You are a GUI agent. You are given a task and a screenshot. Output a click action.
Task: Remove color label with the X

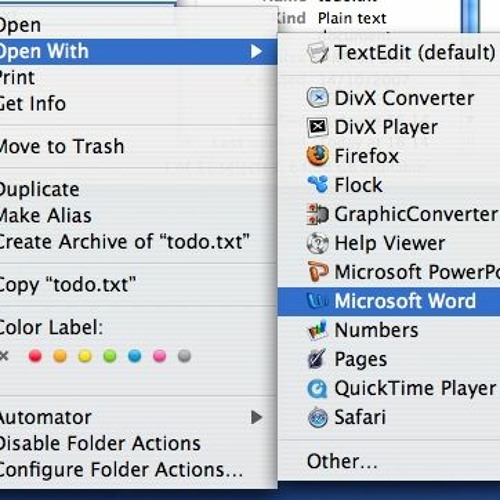click(x=4, y=356)
